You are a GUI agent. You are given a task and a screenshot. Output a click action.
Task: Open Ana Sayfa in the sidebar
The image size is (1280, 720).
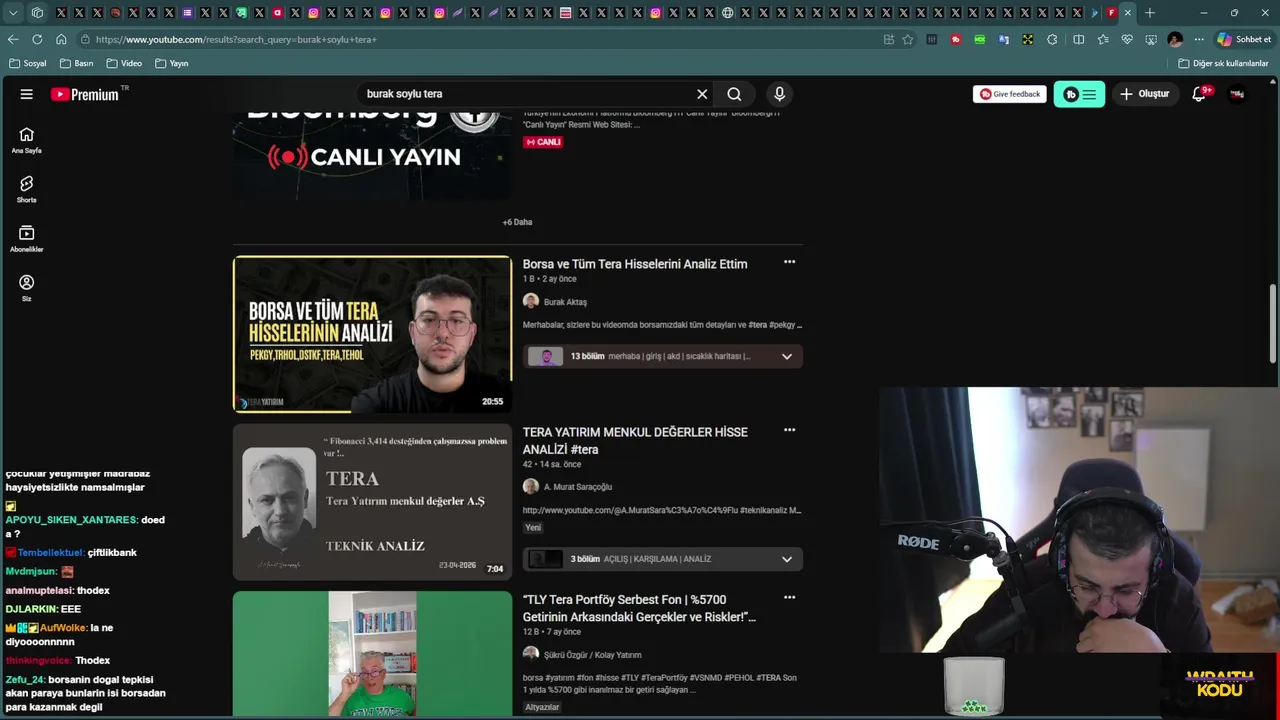(26, 140)
